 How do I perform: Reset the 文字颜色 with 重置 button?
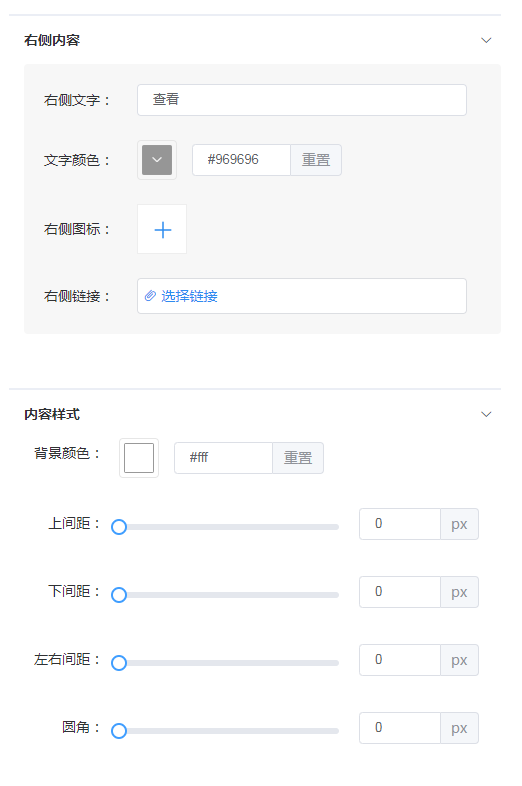[x=316, y=160]
